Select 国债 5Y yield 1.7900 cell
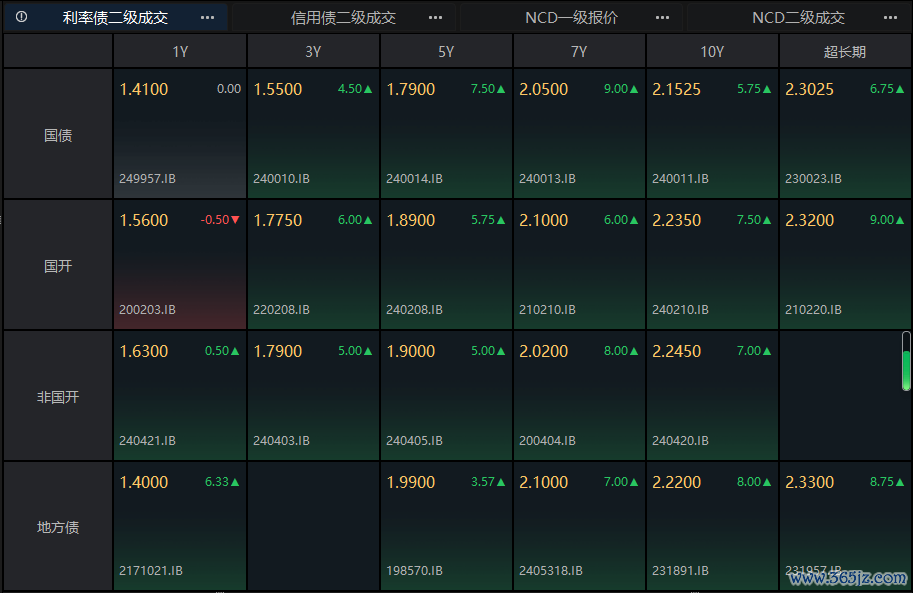 (x=446, y=133)
